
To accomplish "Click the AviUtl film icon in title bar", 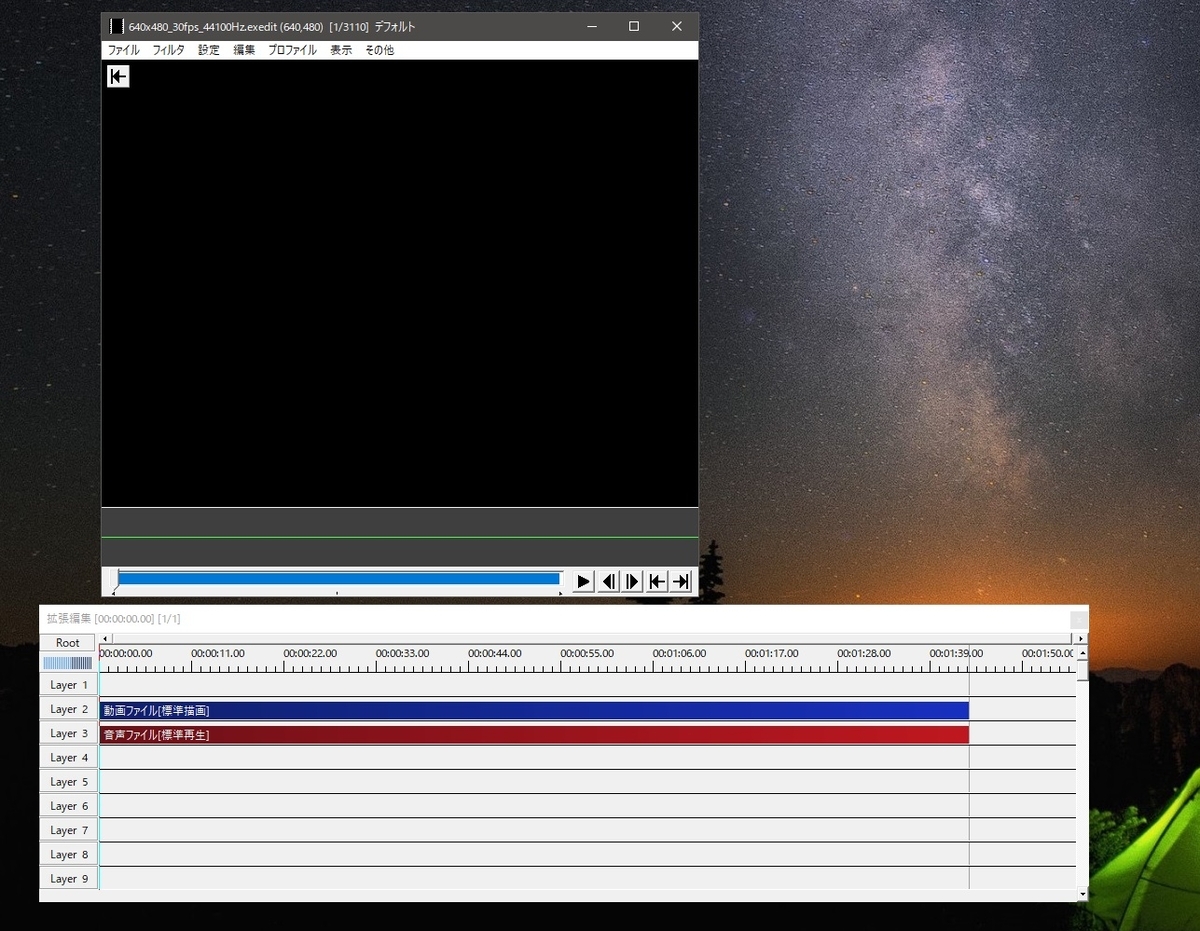I will [117, 27].
